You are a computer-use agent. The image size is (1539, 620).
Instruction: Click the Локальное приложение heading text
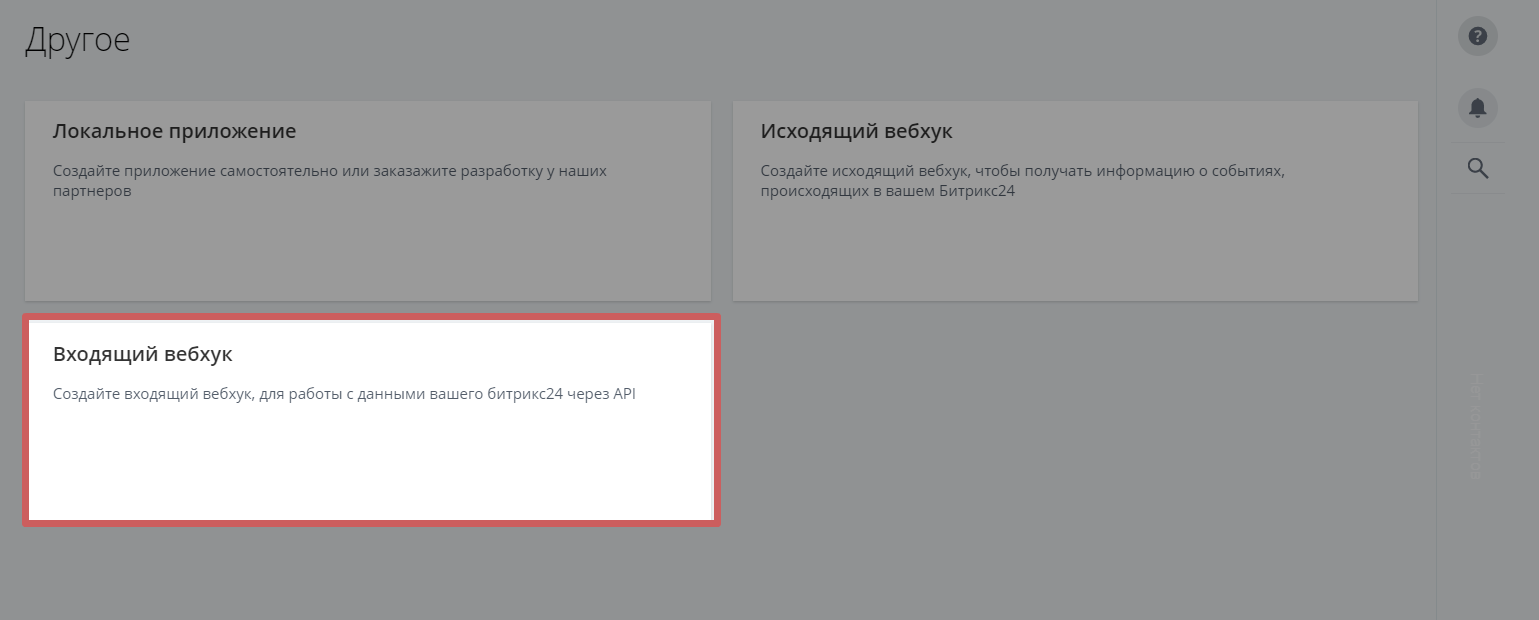click(174, 131)
